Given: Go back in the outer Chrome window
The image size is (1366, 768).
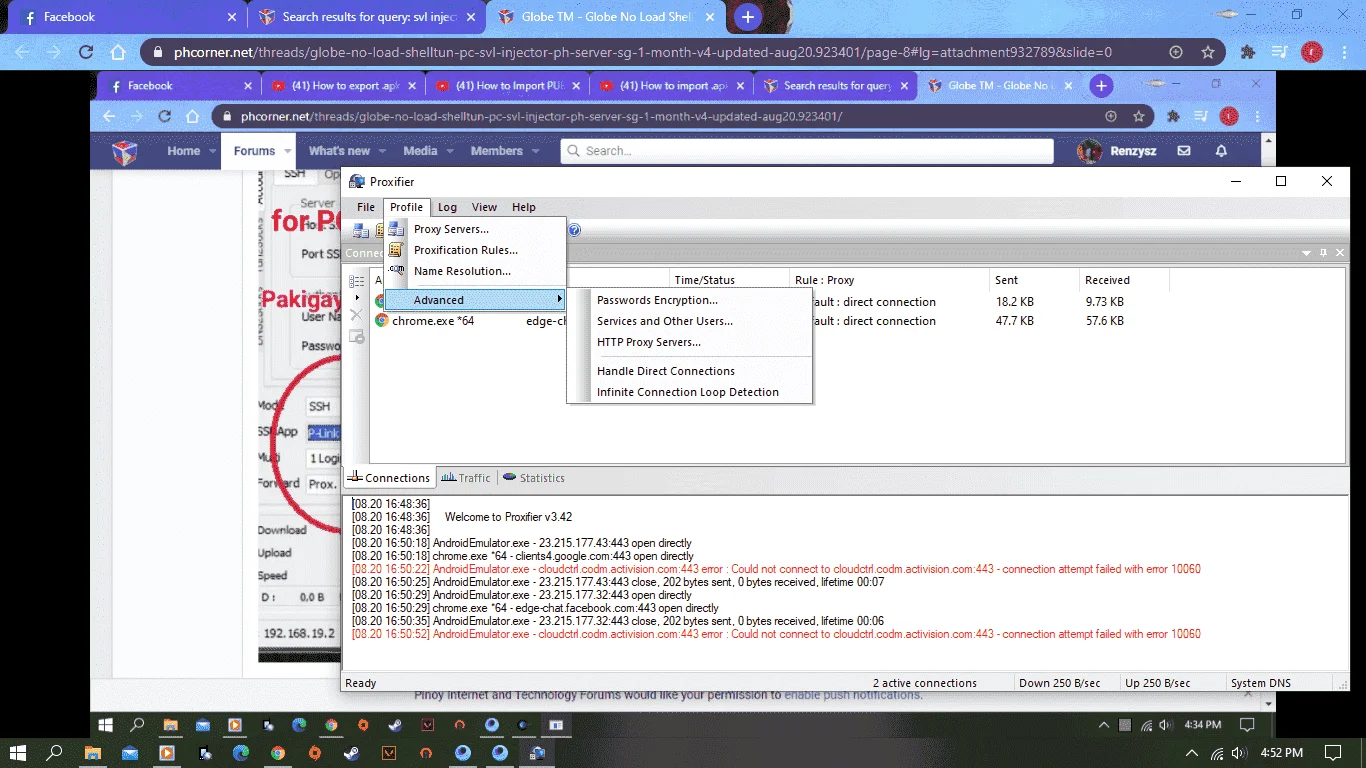Looking at the screenshot, I should click(22, 52).
